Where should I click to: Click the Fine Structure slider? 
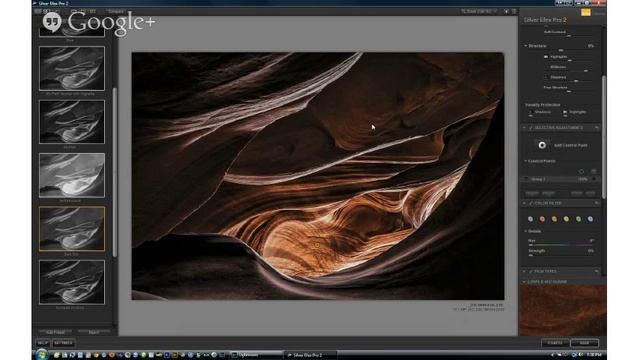pos(569,91)
